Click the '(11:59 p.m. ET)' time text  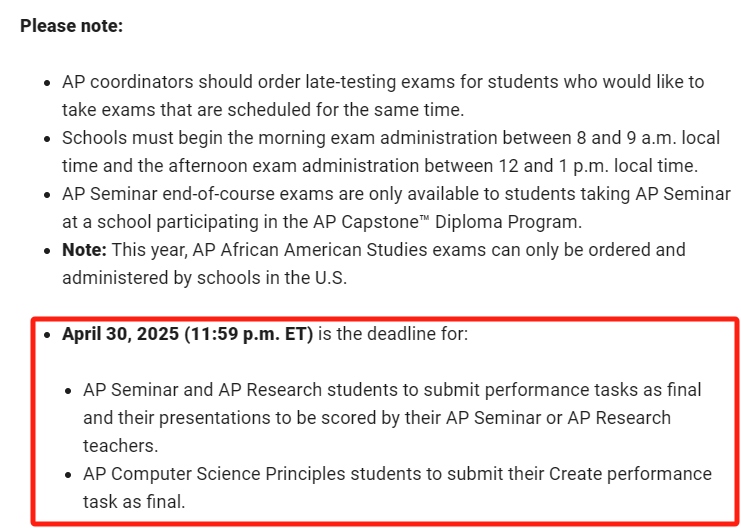249,335
